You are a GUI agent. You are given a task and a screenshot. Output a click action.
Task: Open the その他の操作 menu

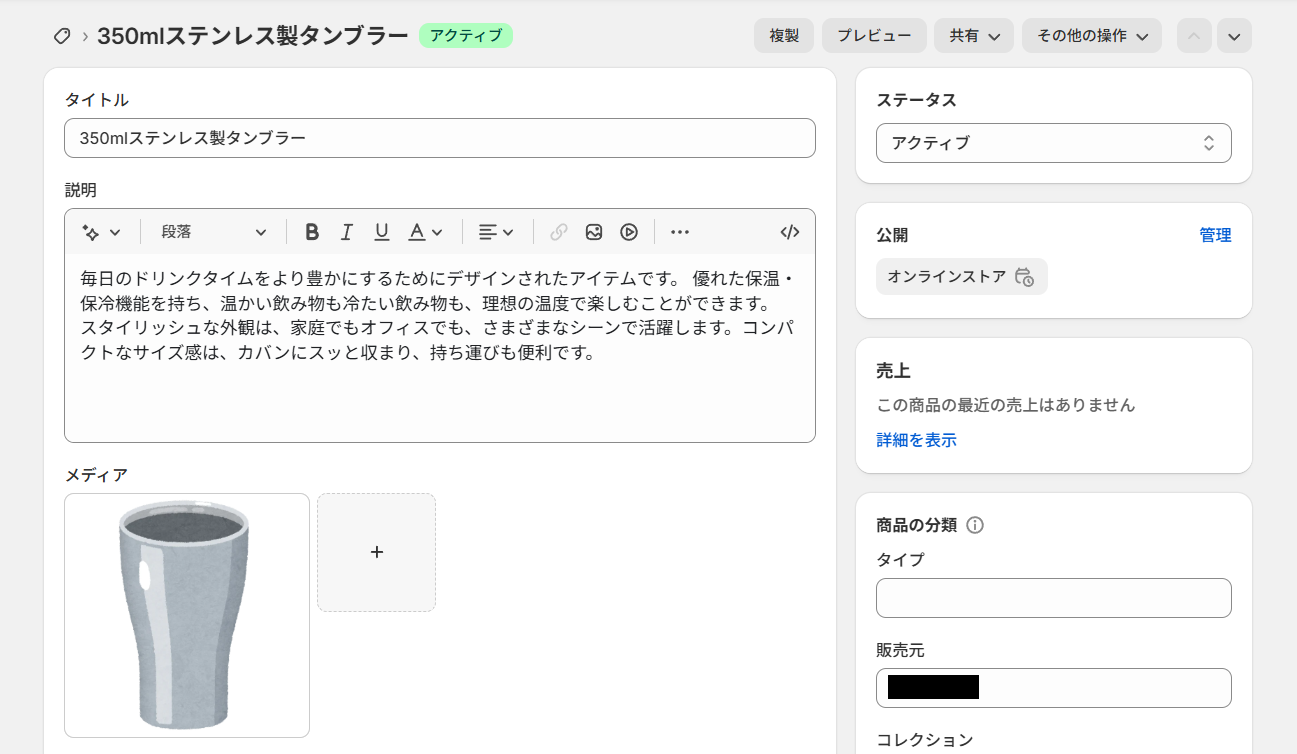click(x=1091, y=36)
